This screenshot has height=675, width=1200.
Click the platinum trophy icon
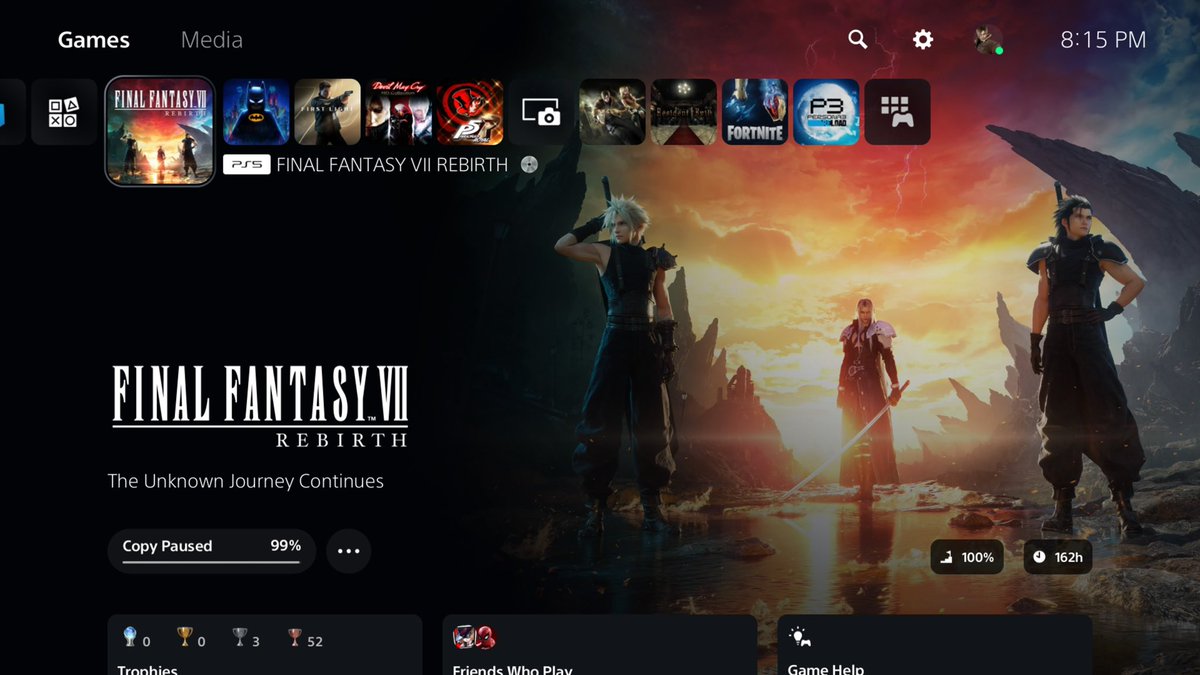[x=130, y=637]
